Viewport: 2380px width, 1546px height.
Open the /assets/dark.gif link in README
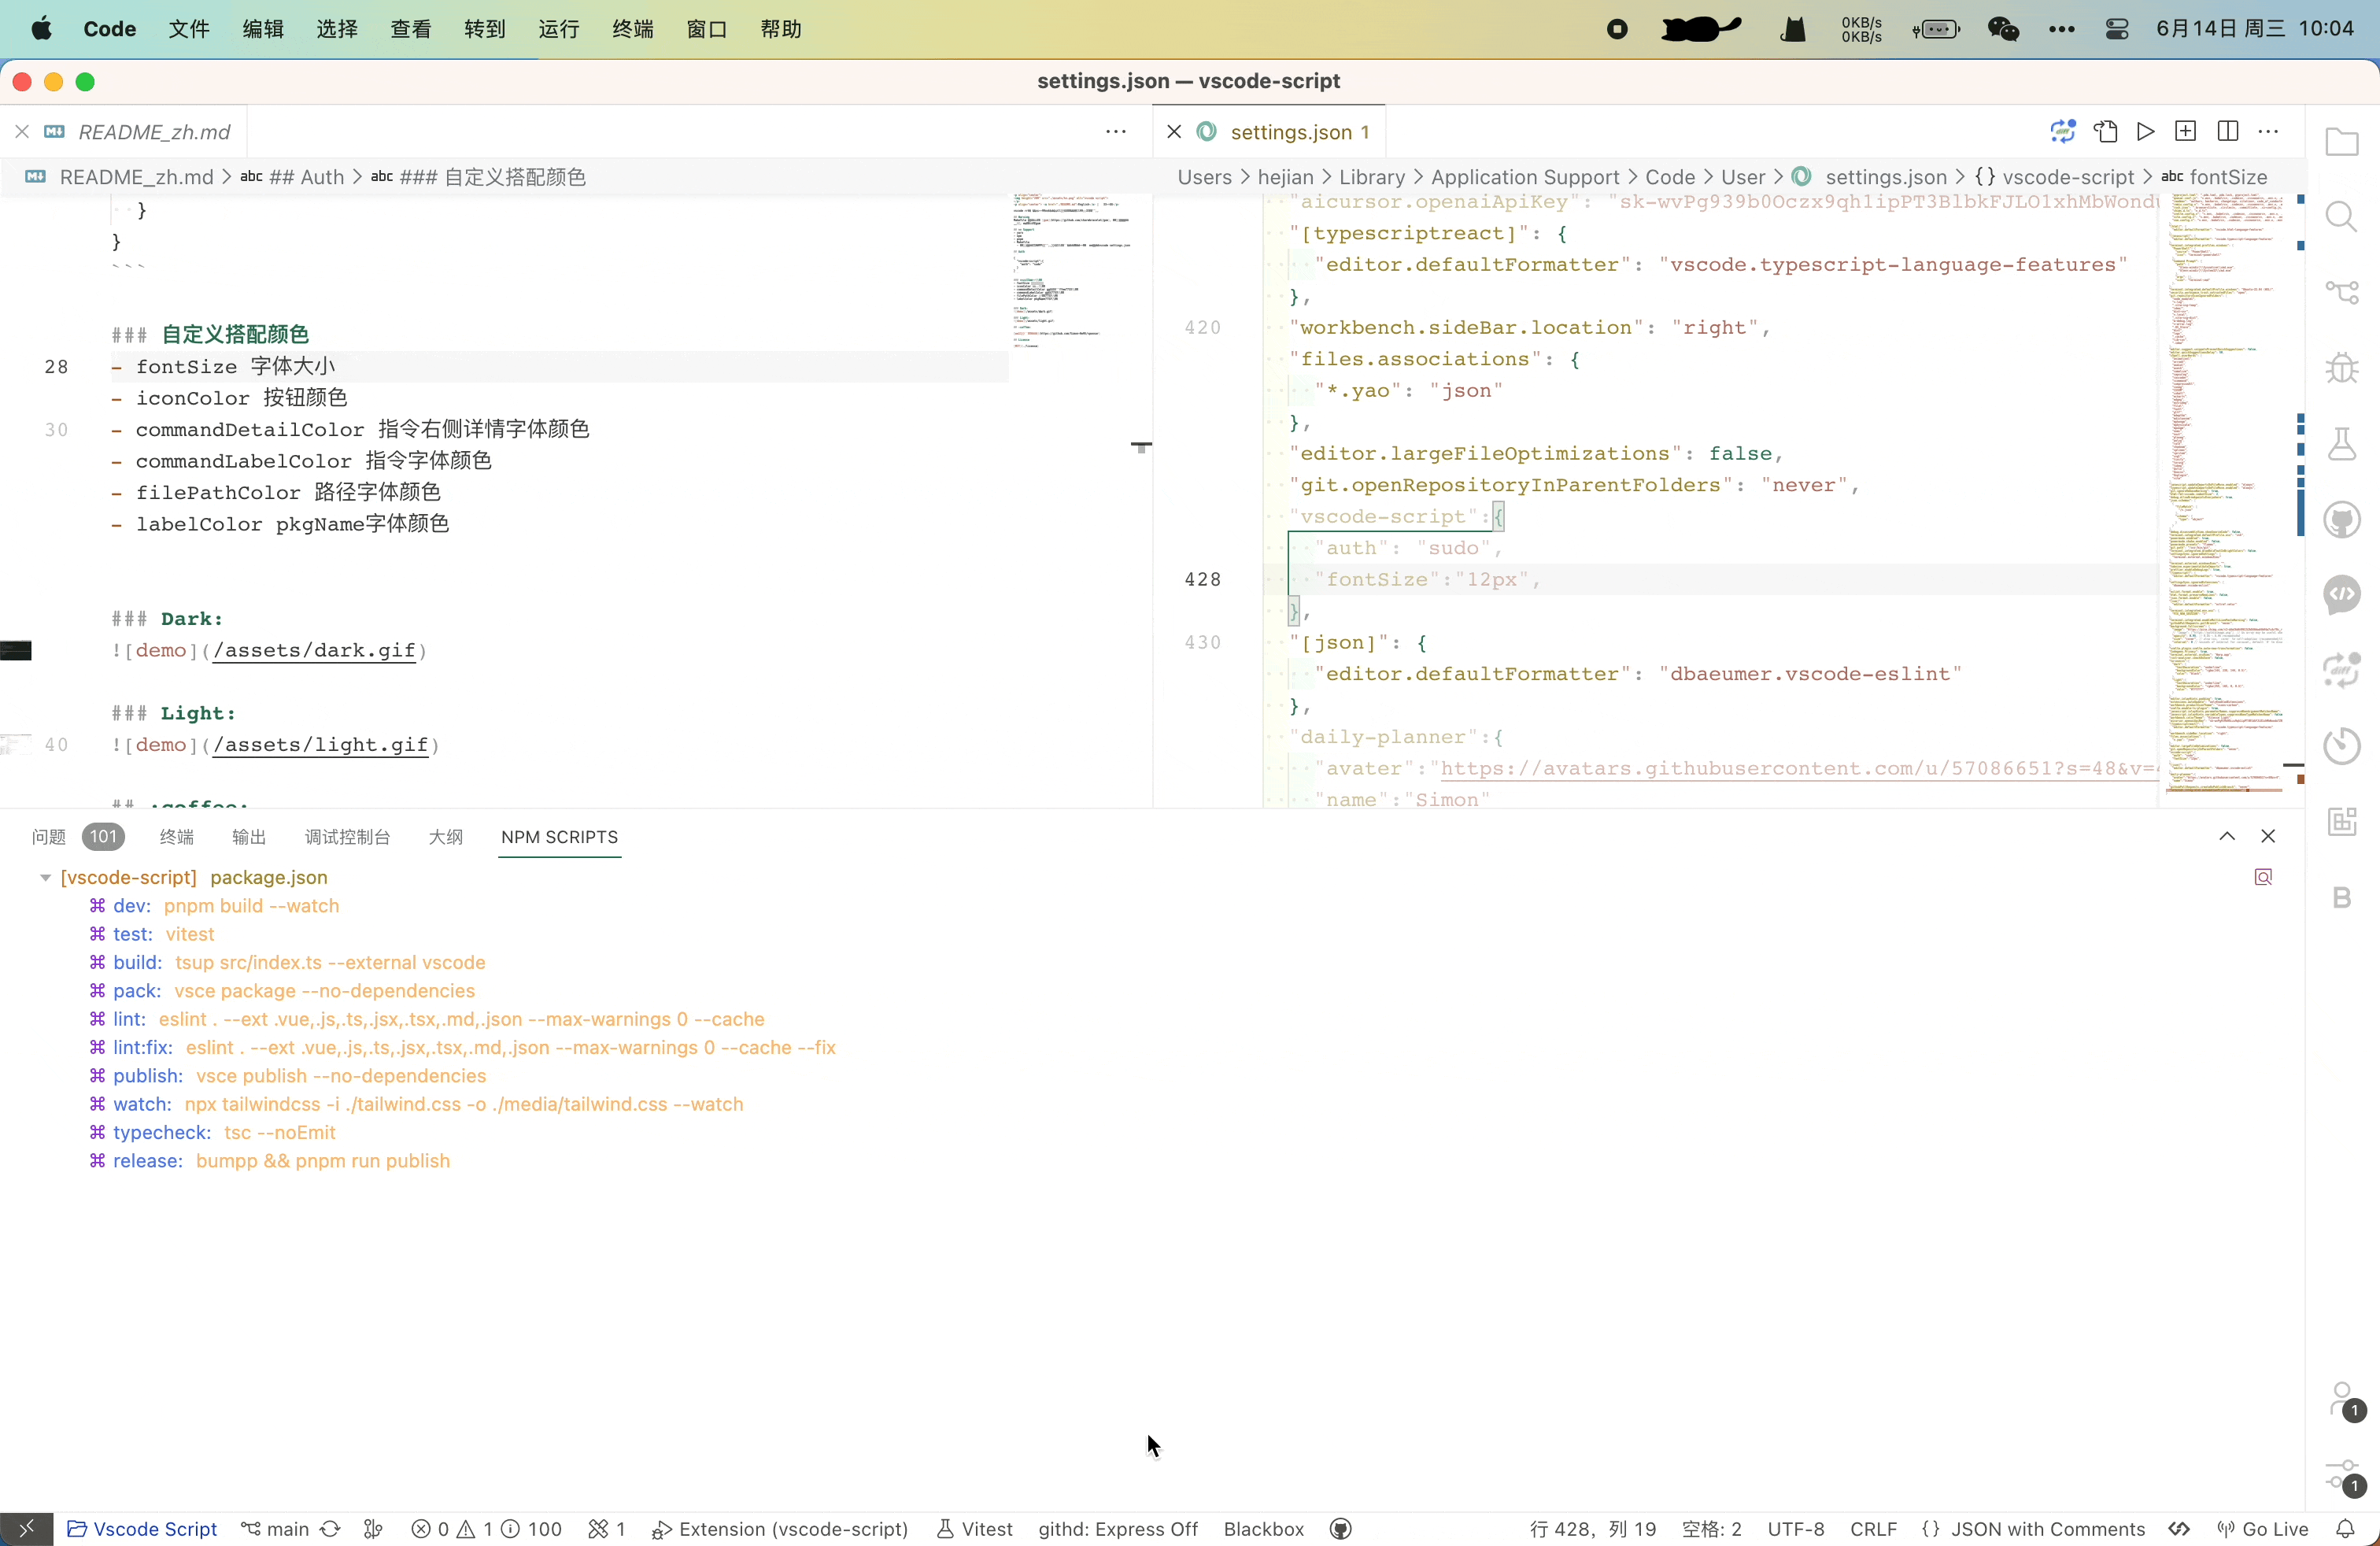click(315, 650)
